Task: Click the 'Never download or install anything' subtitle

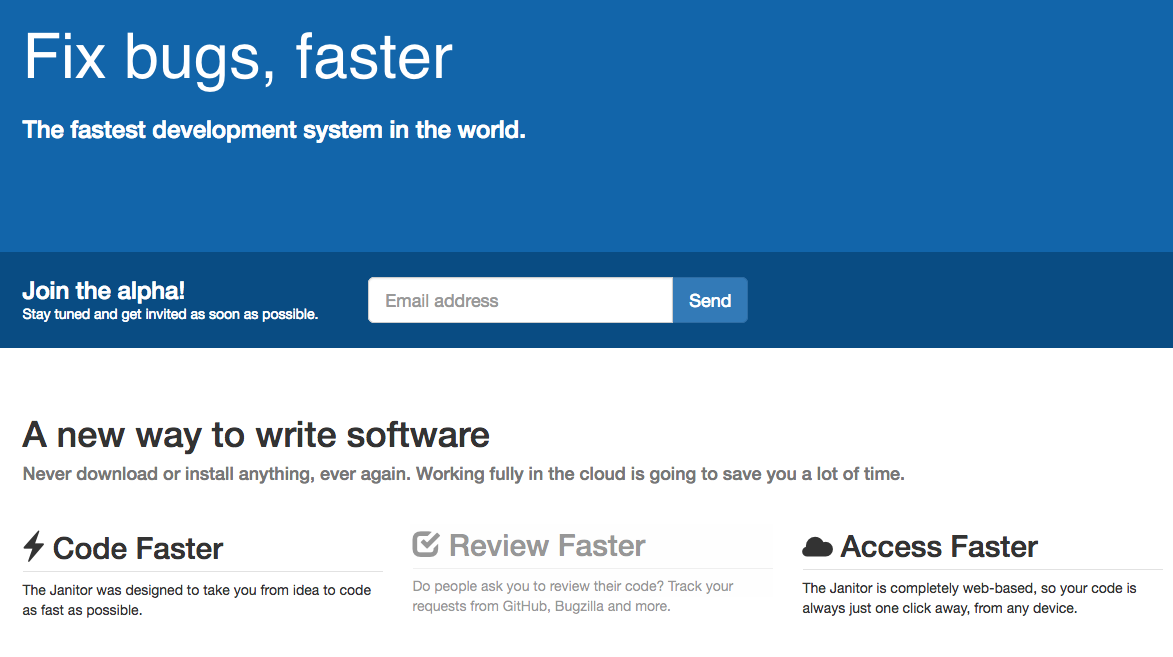Action: click(463, 474)
